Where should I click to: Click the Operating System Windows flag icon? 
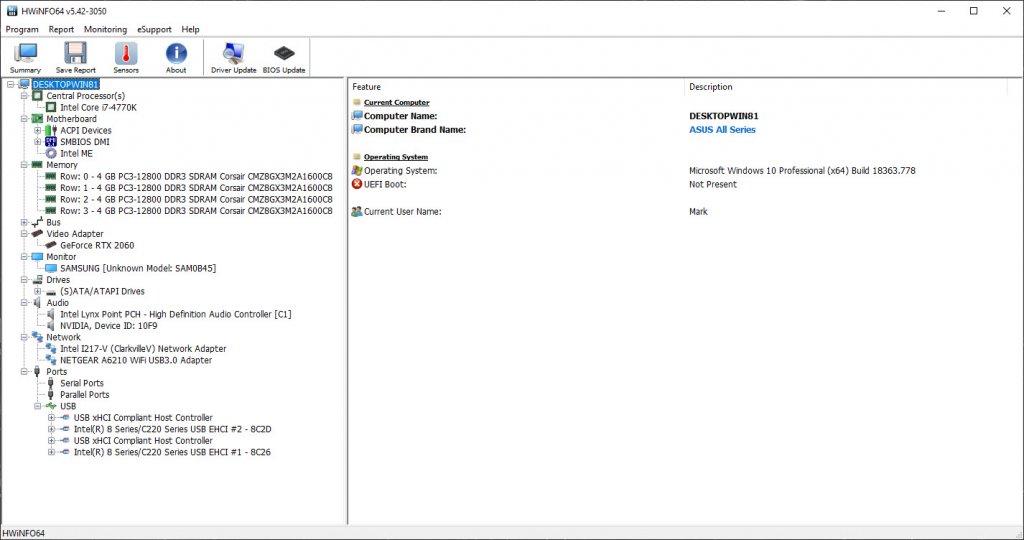(357, 170)
